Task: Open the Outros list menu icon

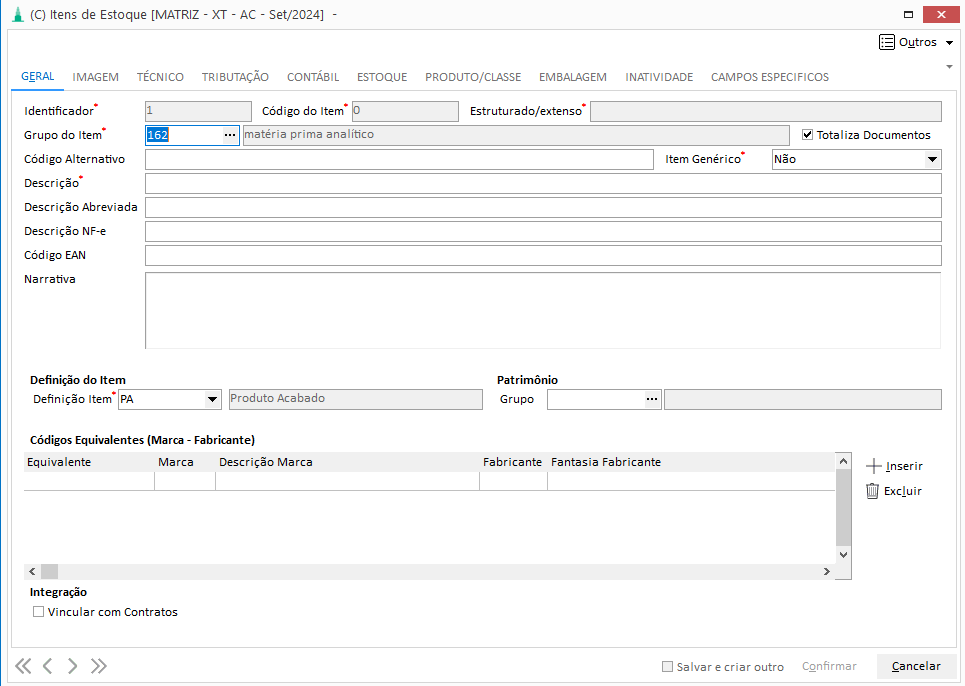Action: click(886, 42)
